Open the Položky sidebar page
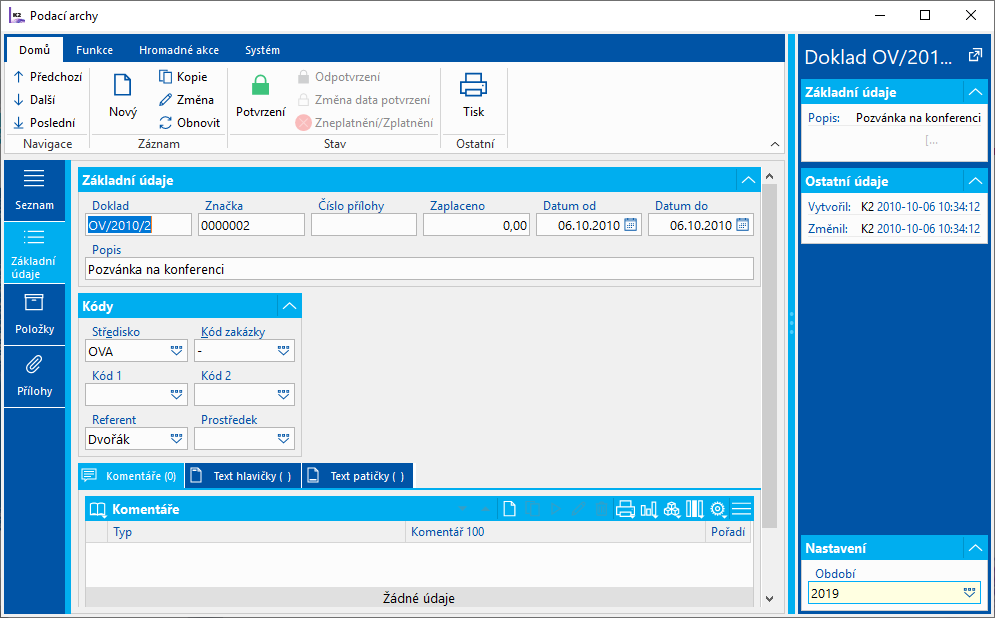This screenshot has height=618, width=995. point(34,315)
